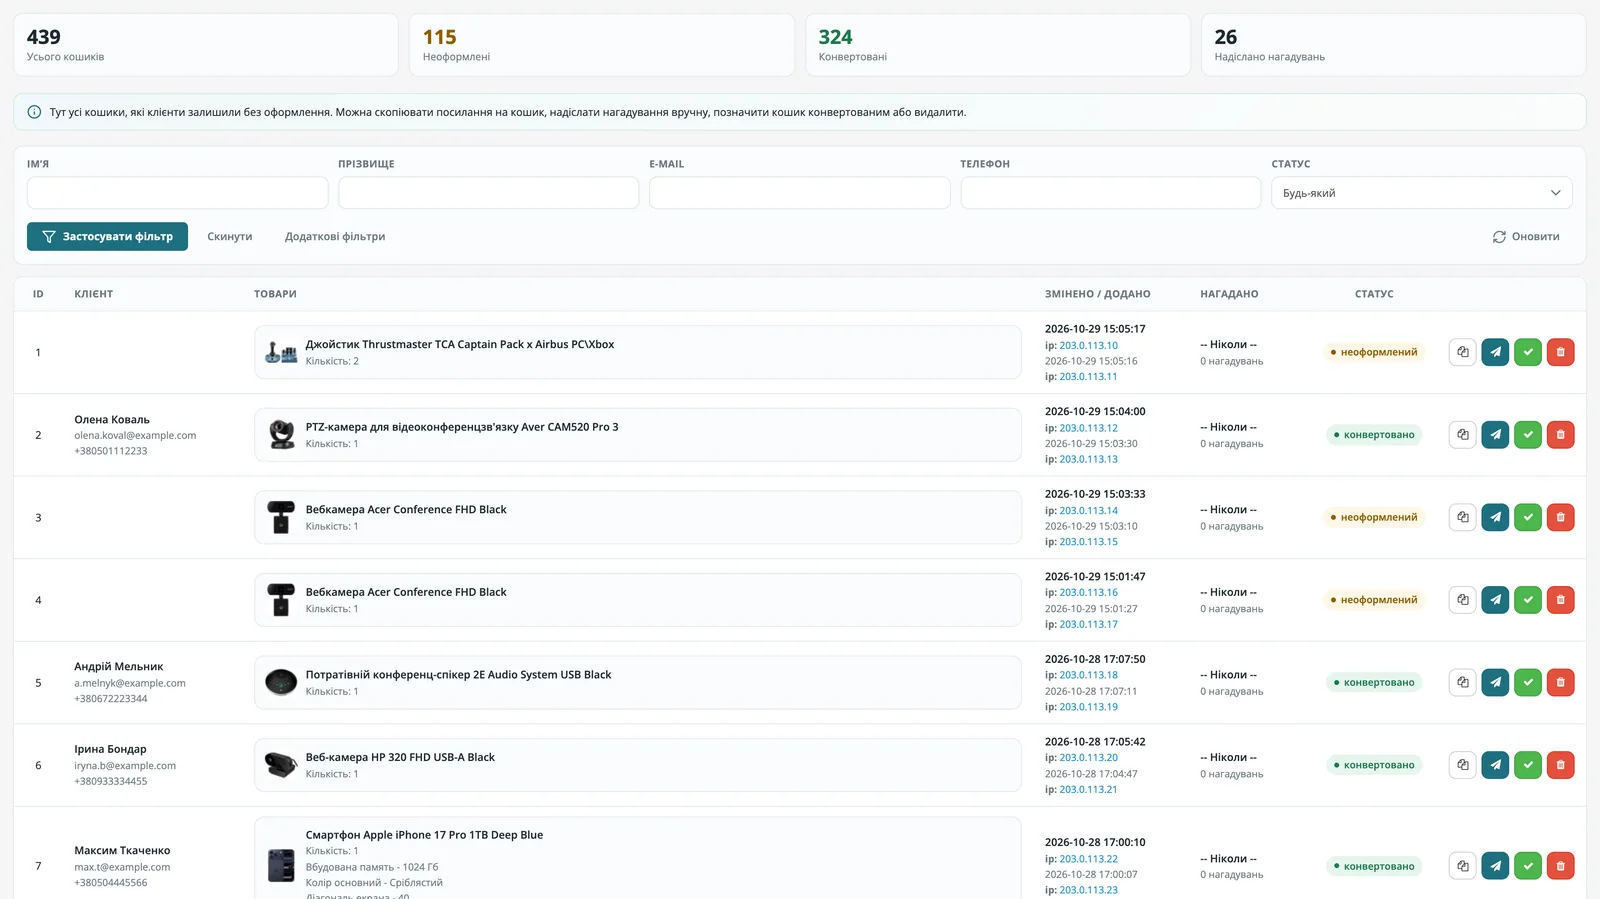Delete cart with ID 3

(x=1560, y=517)
